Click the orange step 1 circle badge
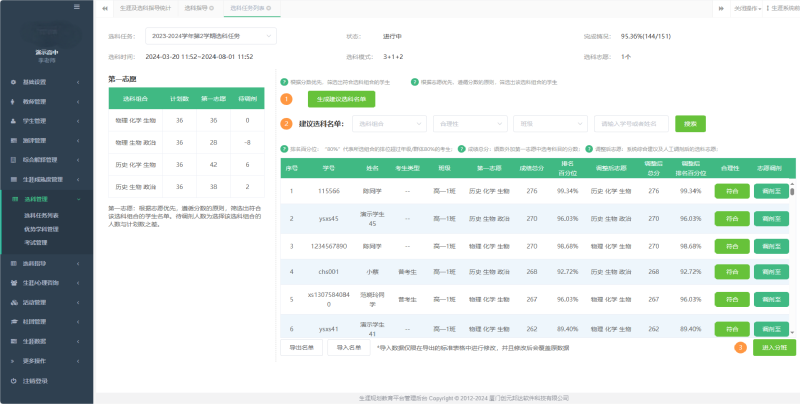Screen dimensions: 800x404 coord(287,99)
